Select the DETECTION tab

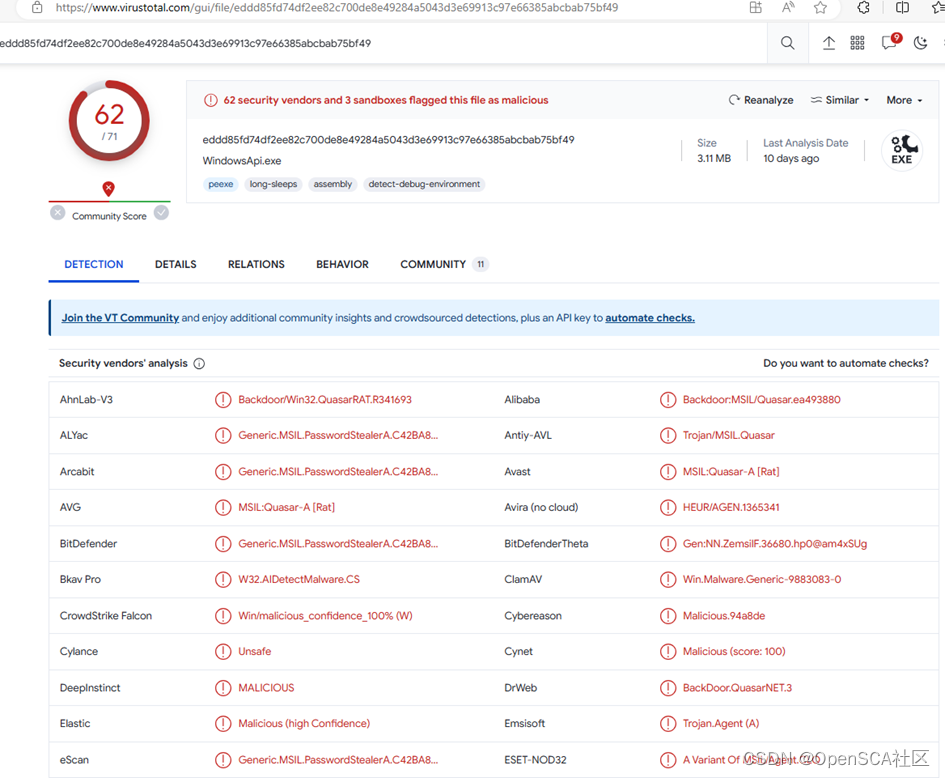pyautogui.click(x=93, y=264)
